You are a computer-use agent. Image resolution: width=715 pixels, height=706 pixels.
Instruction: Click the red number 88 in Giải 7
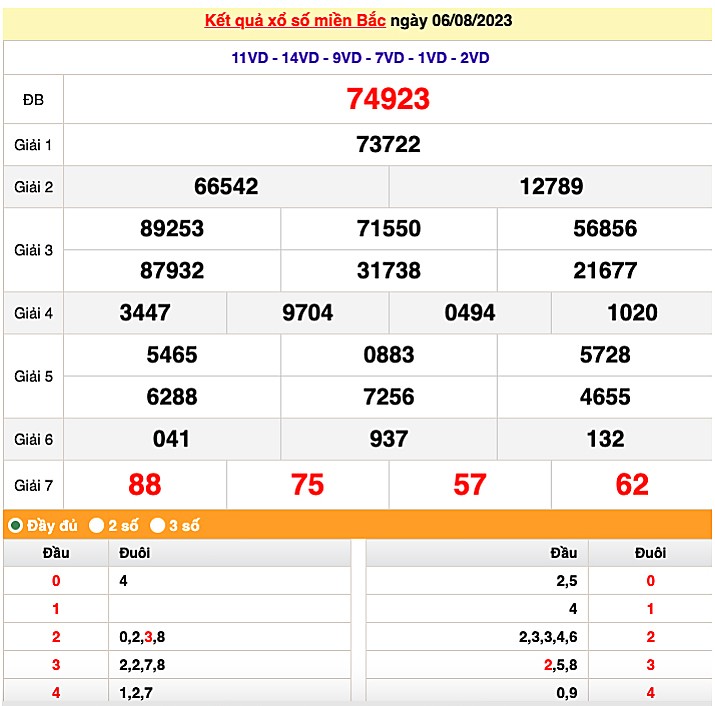point(145,485)
